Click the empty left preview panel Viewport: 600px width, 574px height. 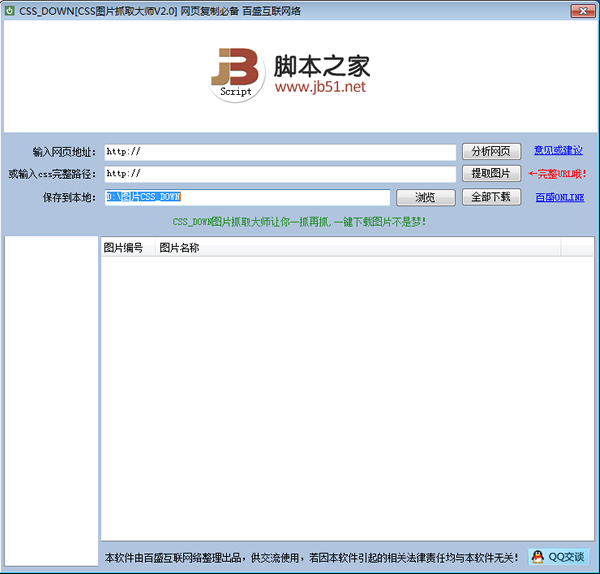point(51,400)
